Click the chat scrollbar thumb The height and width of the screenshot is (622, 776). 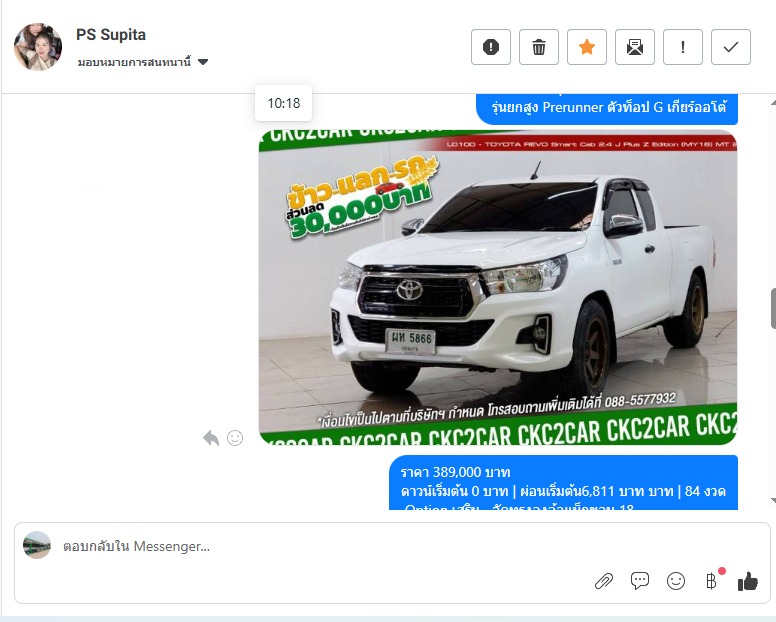pos(773,308)
